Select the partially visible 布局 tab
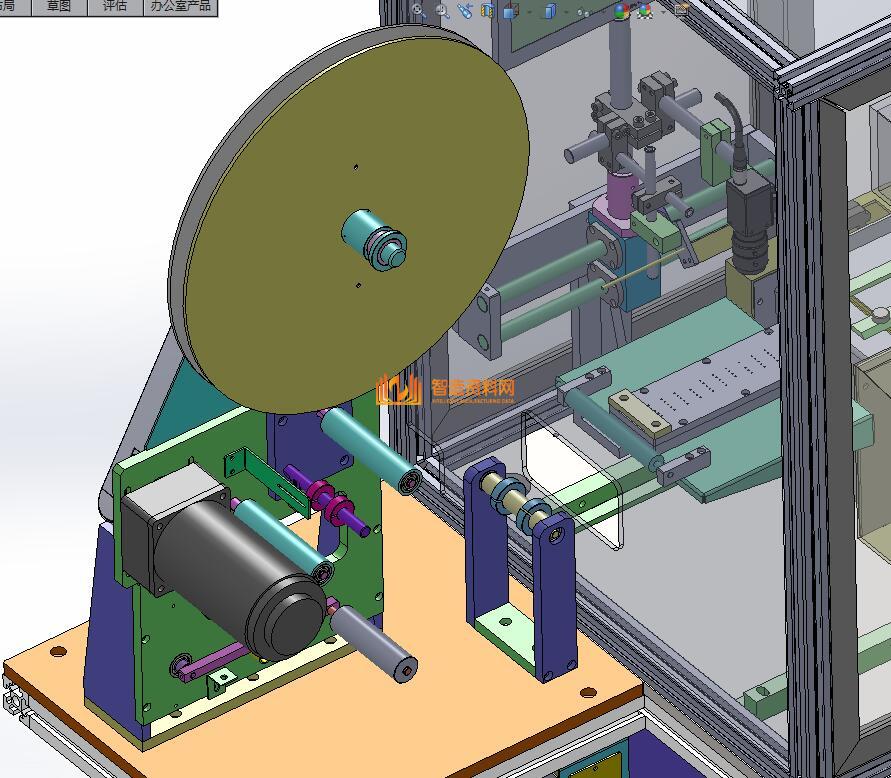The width and height of the screenshot is (891, 778). [9, 6]
